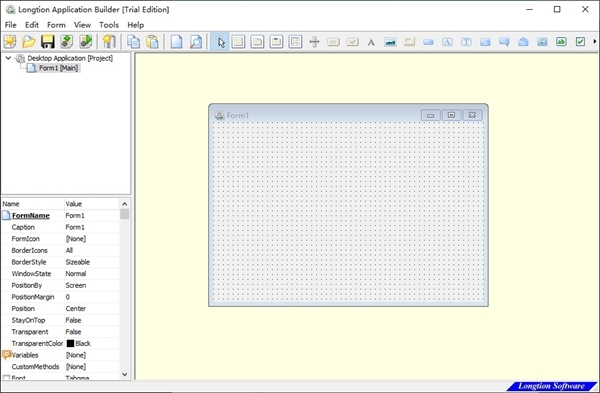Click PositionBy value Screen
This screenshot has height=393, width=600.
76,285
